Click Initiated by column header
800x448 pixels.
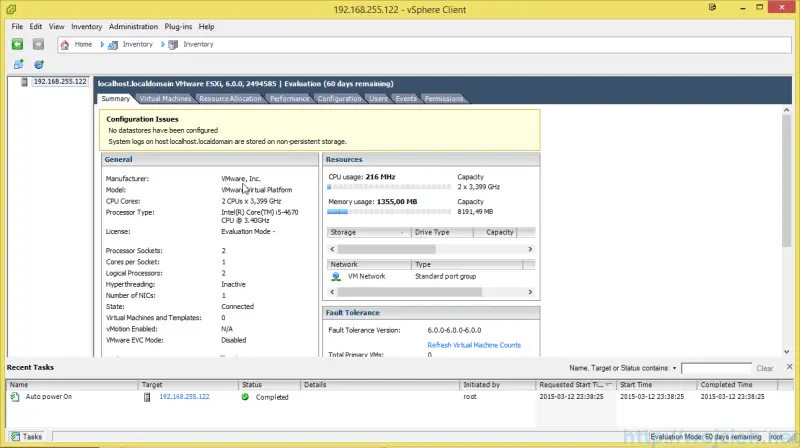(497, 385)
